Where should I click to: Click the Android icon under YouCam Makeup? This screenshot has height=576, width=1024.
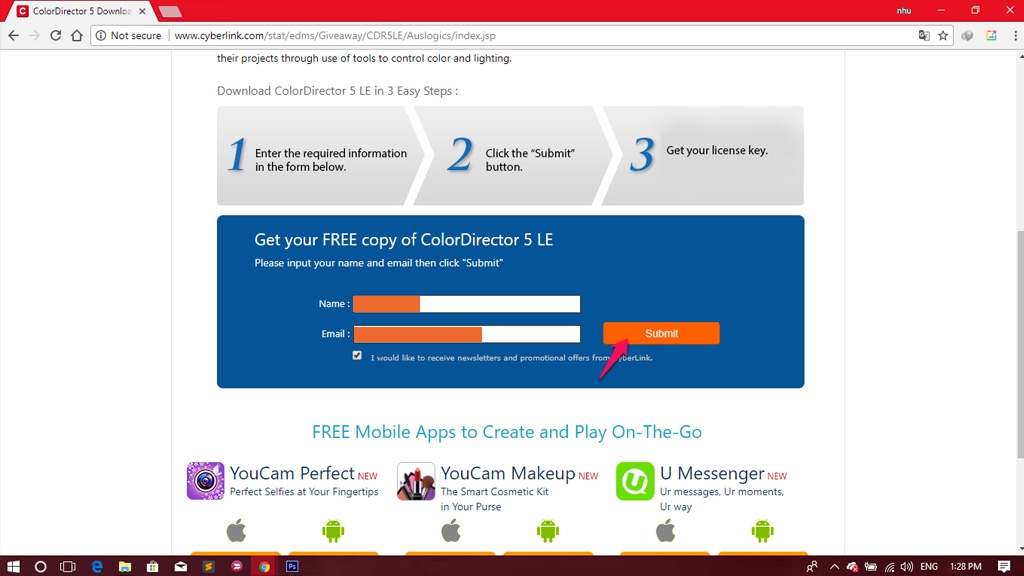click(x=547, y=530)
